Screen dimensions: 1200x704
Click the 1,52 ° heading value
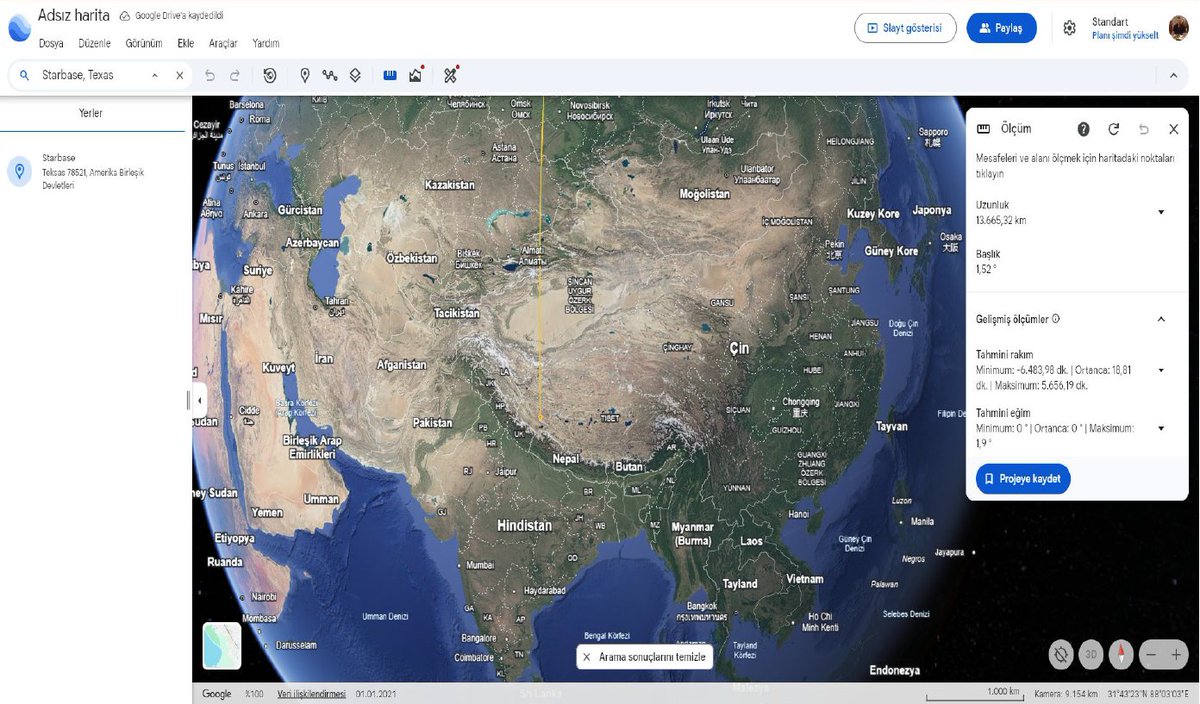pyautogui.click(x=986, y=269)
